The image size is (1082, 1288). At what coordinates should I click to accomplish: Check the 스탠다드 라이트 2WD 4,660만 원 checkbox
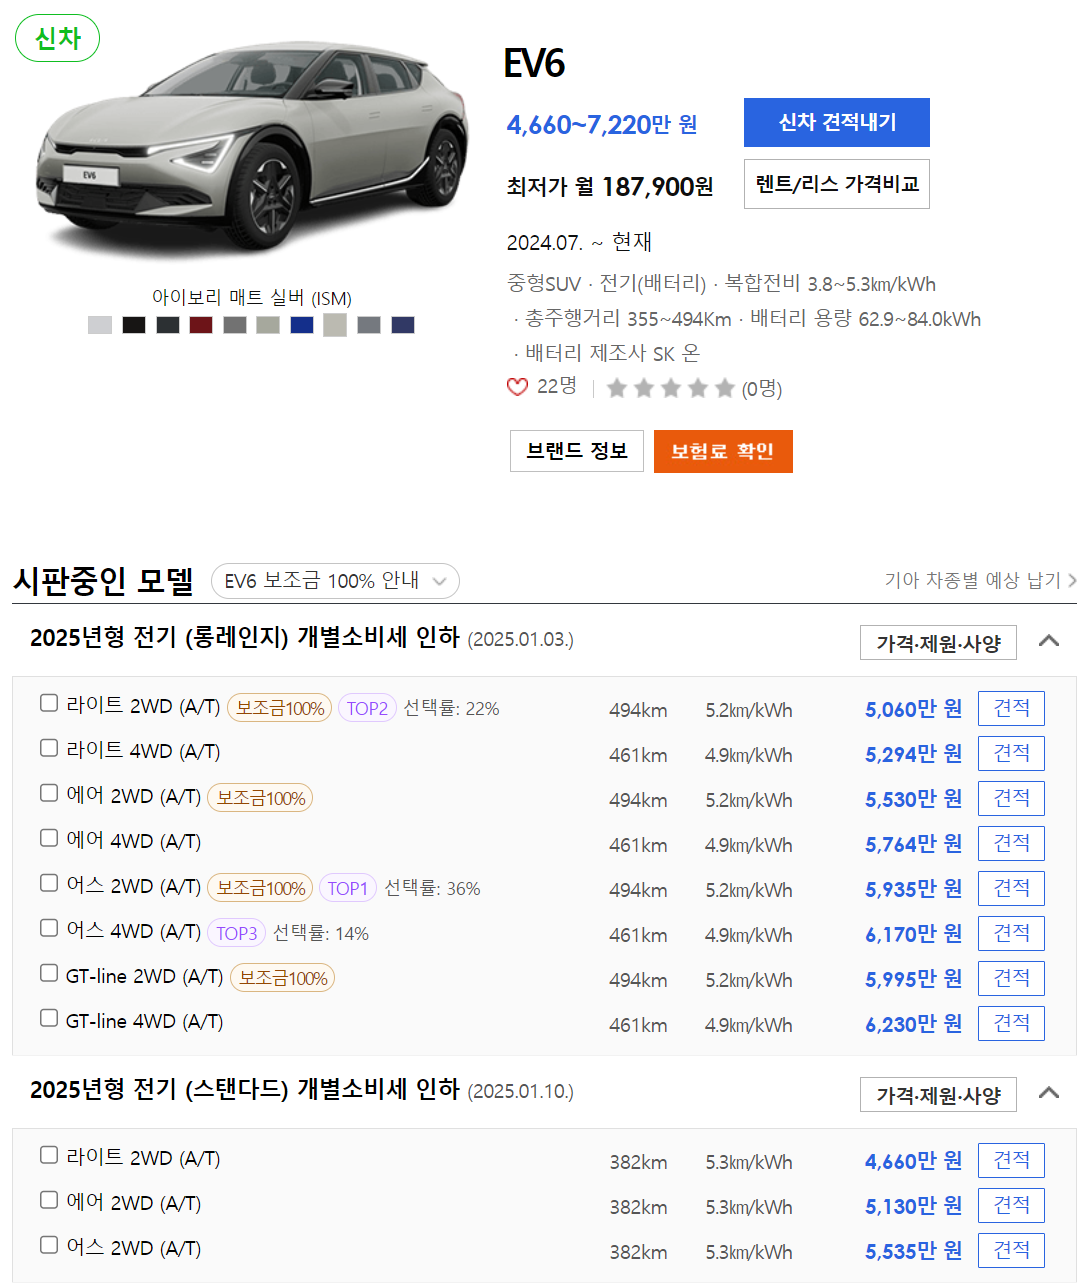(x=49, y=1155)
